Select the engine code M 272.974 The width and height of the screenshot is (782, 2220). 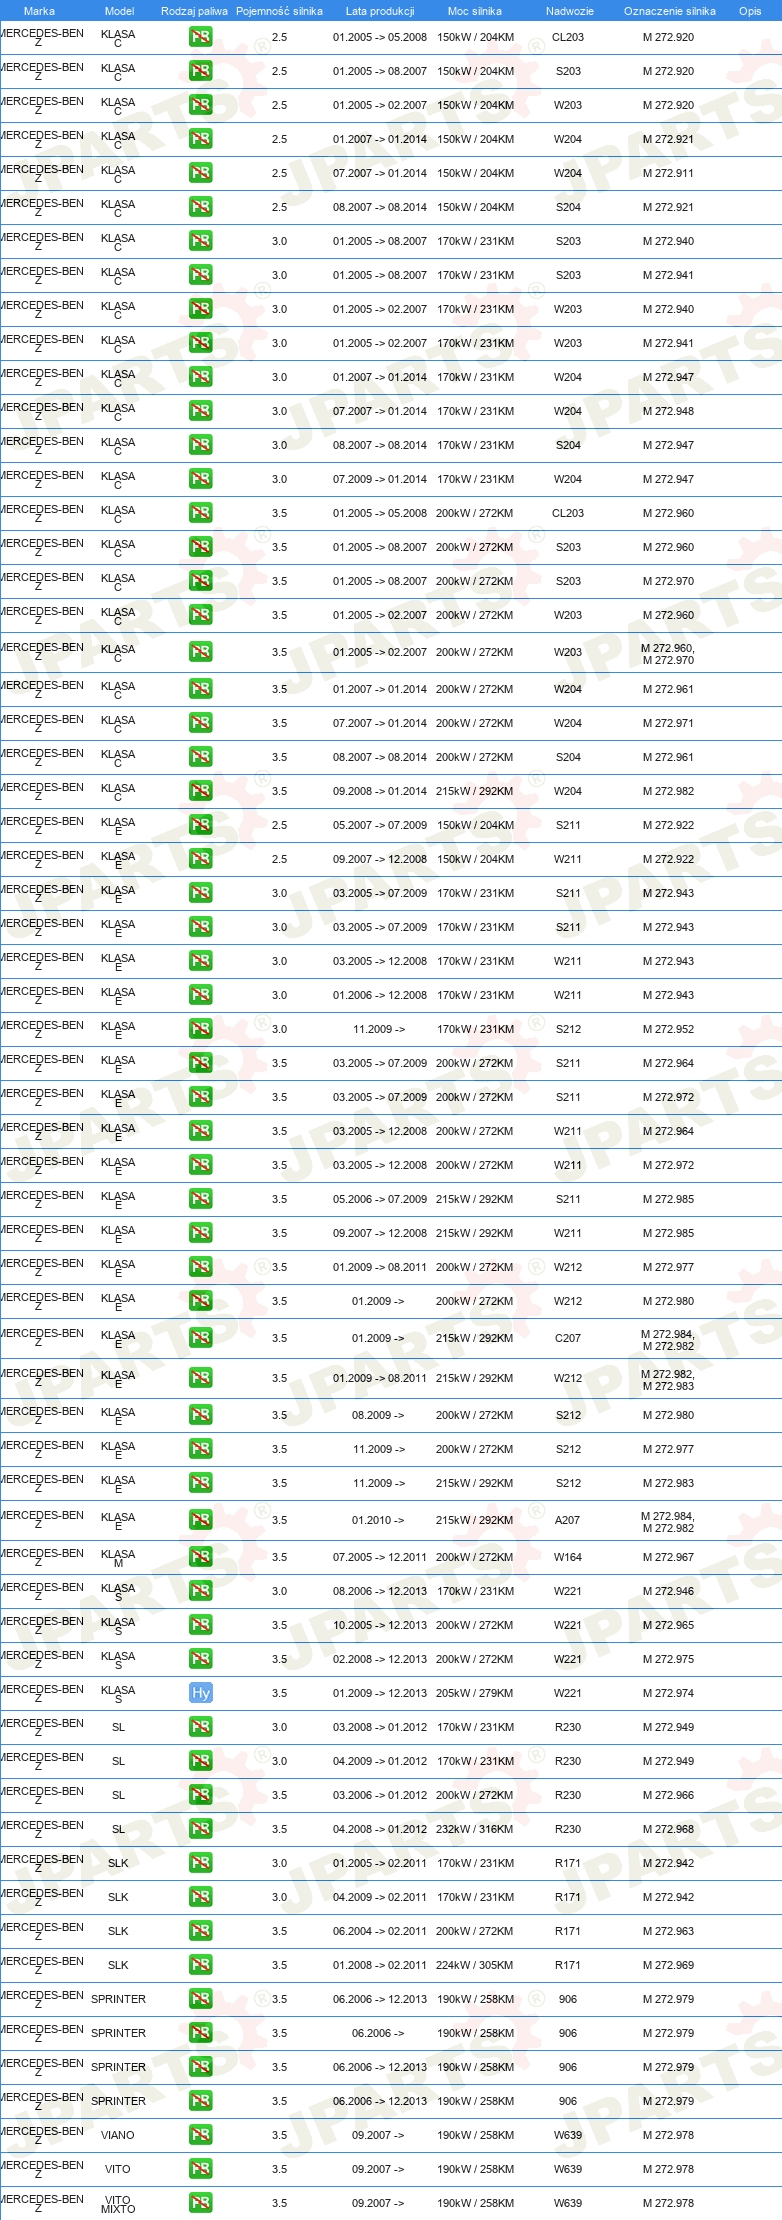click(668, 1693)
